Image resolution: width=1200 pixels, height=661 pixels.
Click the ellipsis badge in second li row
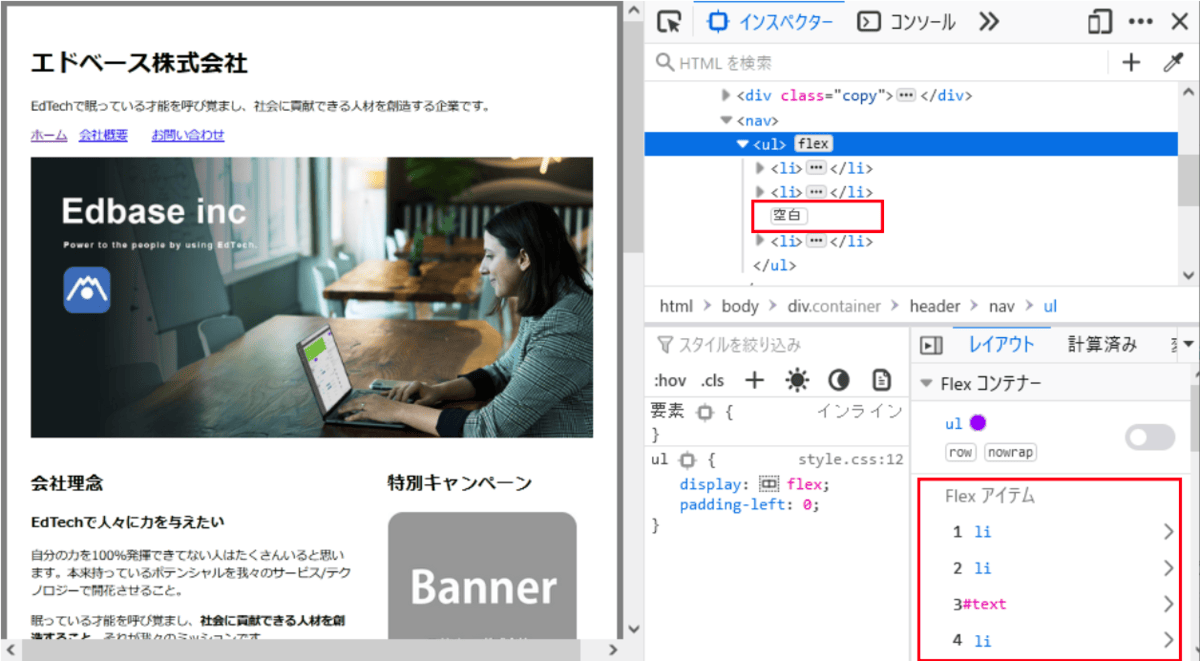[x=816, y=192]
